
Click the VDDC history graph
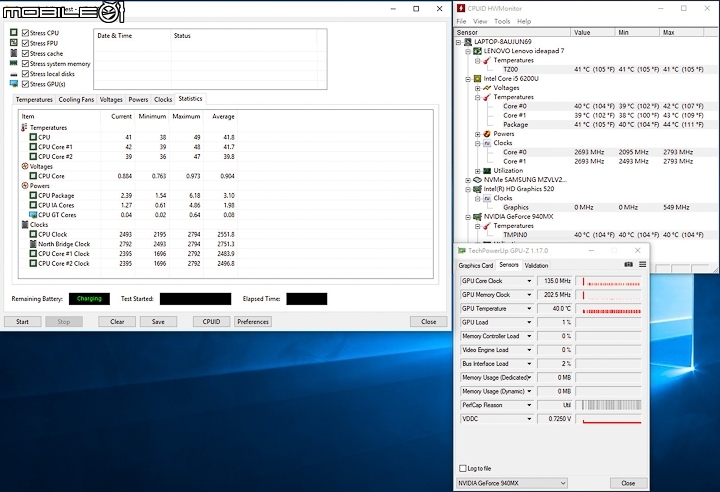[608, 418]
